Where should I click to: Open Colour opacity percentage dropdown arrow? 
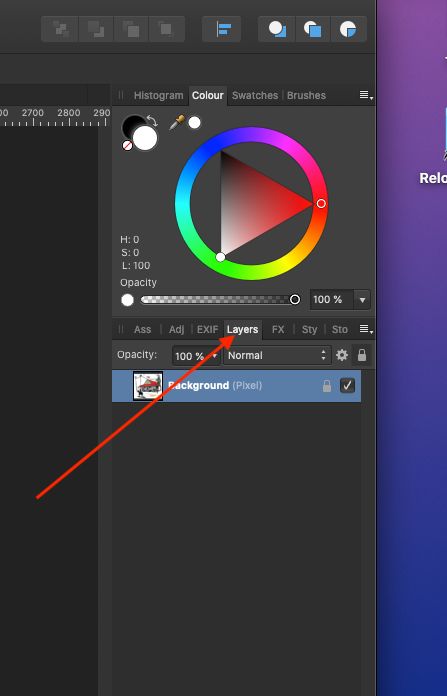click(362, 300)
